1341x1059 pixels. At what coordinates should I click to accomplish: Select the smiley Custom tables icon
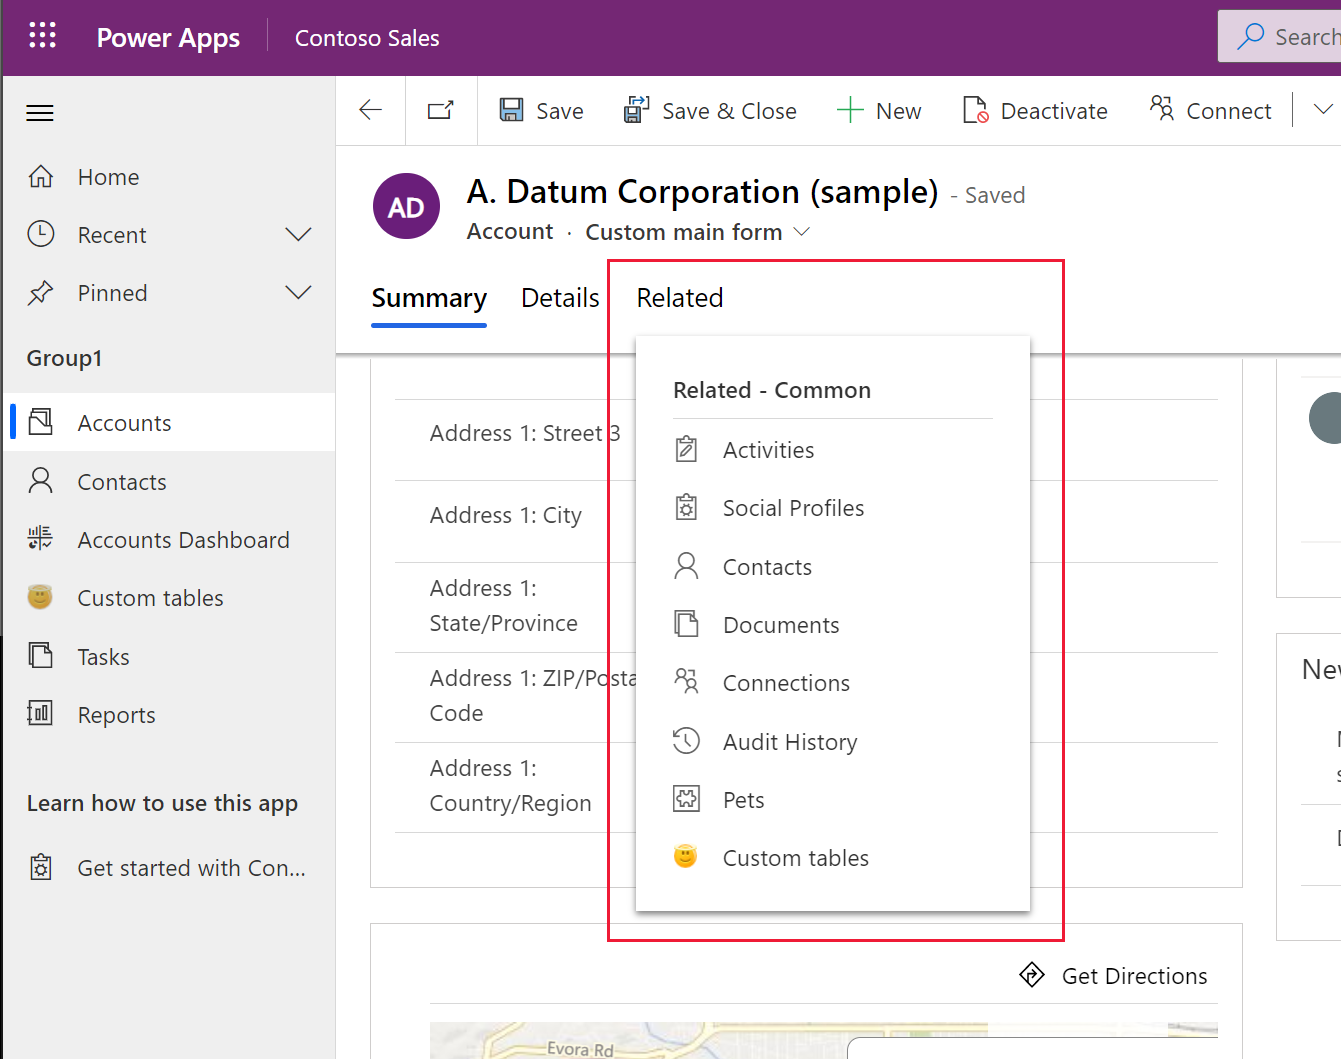tap(39, 597)
